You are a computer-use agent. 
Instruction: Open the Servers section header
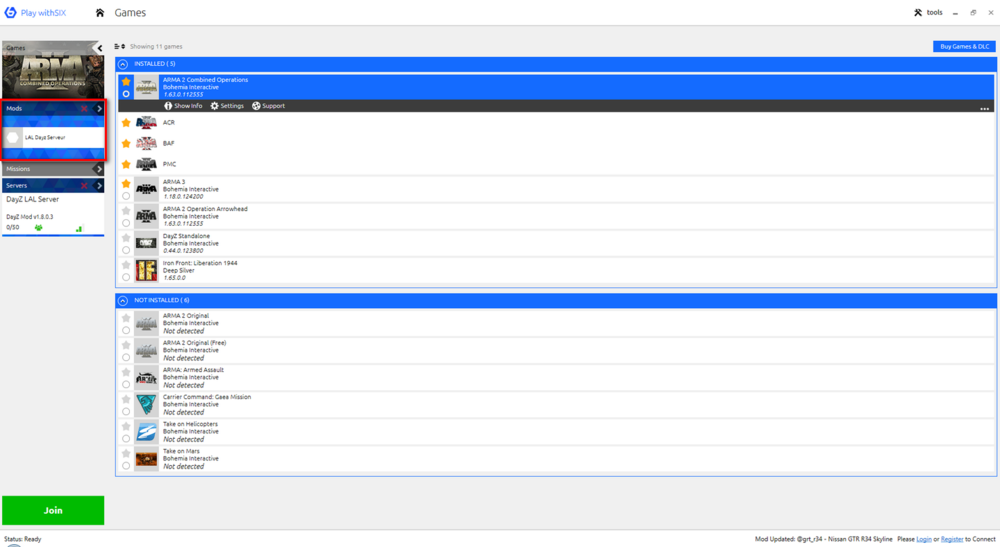coord(53,186)
